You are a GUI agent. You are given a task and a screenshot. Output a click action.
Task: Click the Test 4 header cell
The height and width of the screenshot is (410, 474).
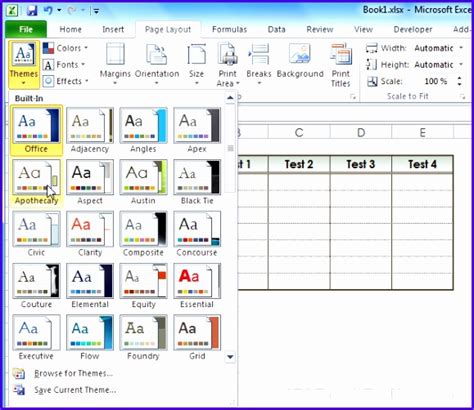(422, 164)
